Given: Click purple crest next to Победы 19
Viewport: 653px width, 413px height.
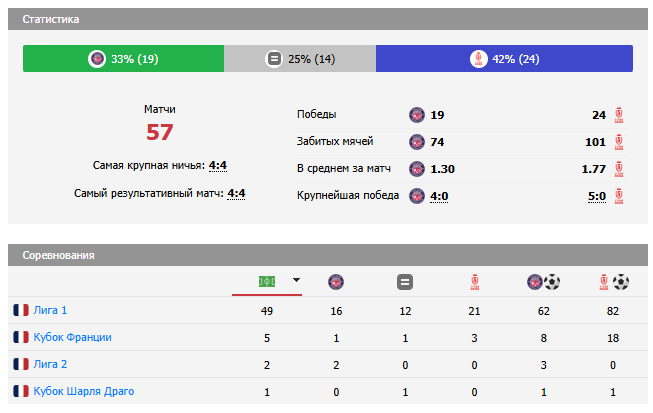Looking at the screenshot, I should click(417, 115).
